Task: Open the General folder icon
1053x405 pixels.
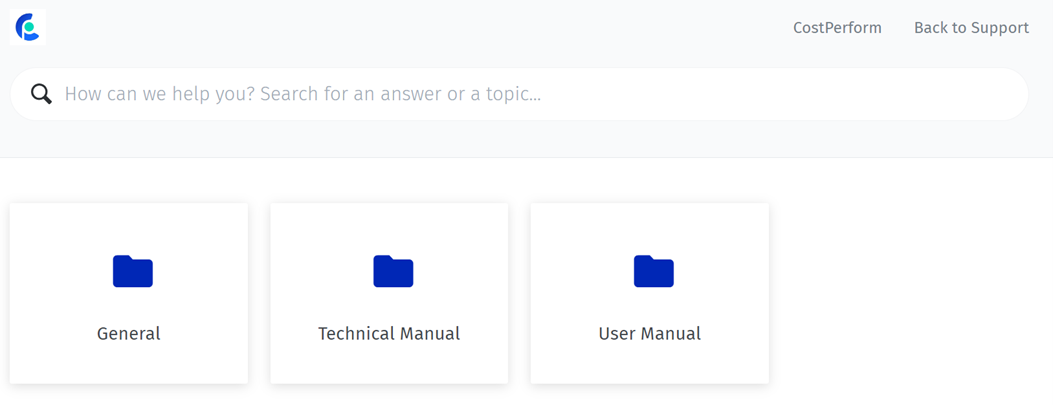Action: pos(133,271)
